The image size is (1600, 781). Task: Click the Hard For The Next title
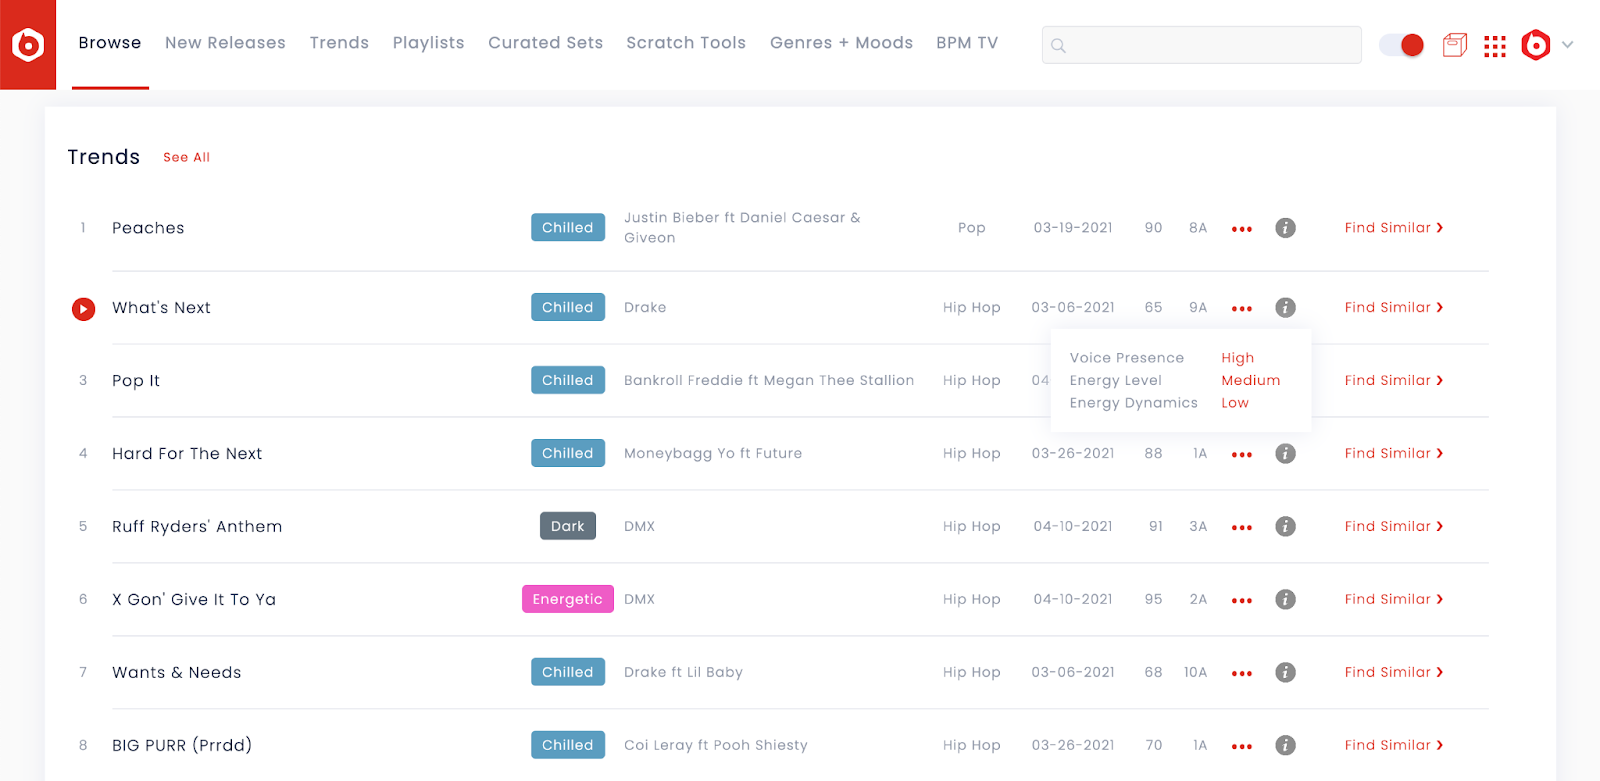[x=187, y=454]
